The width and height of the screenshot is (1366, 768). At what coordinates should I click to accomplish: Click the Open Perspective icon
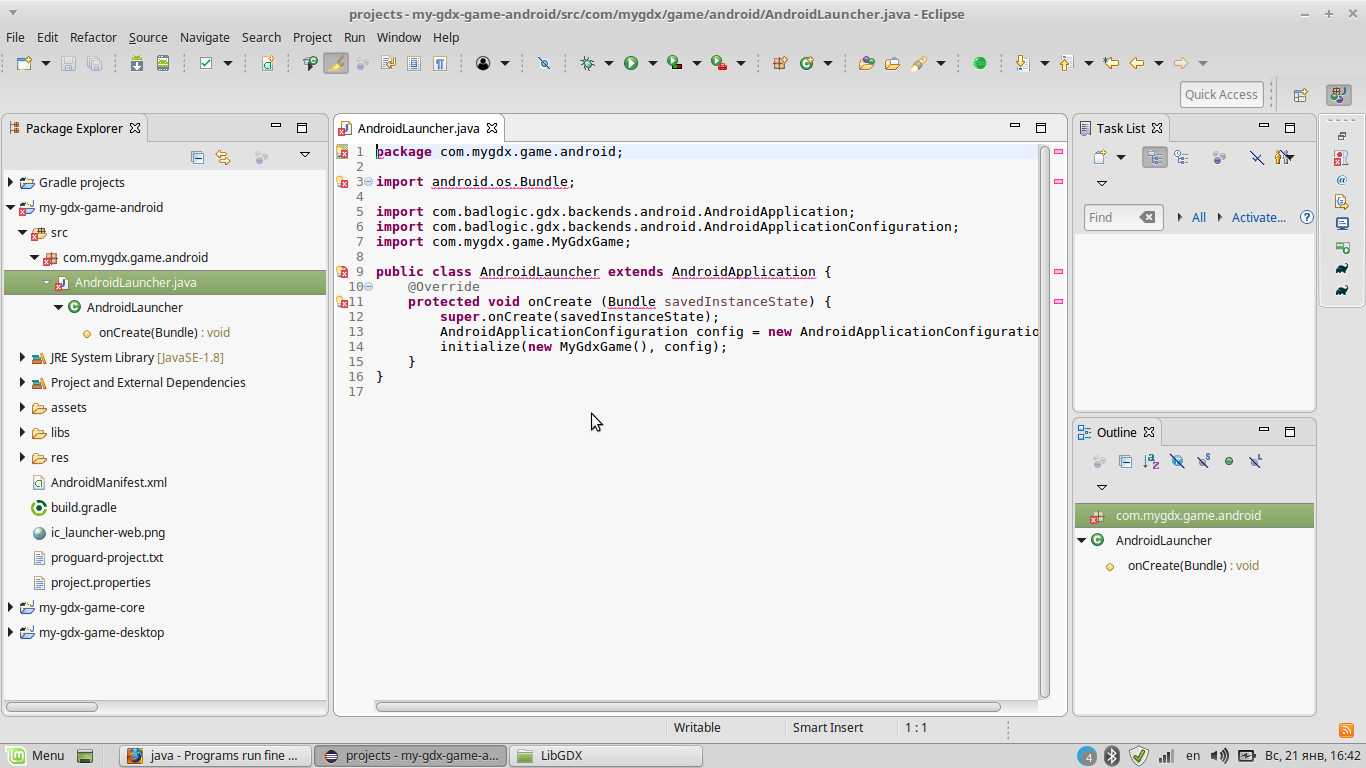coord(1301,95)
